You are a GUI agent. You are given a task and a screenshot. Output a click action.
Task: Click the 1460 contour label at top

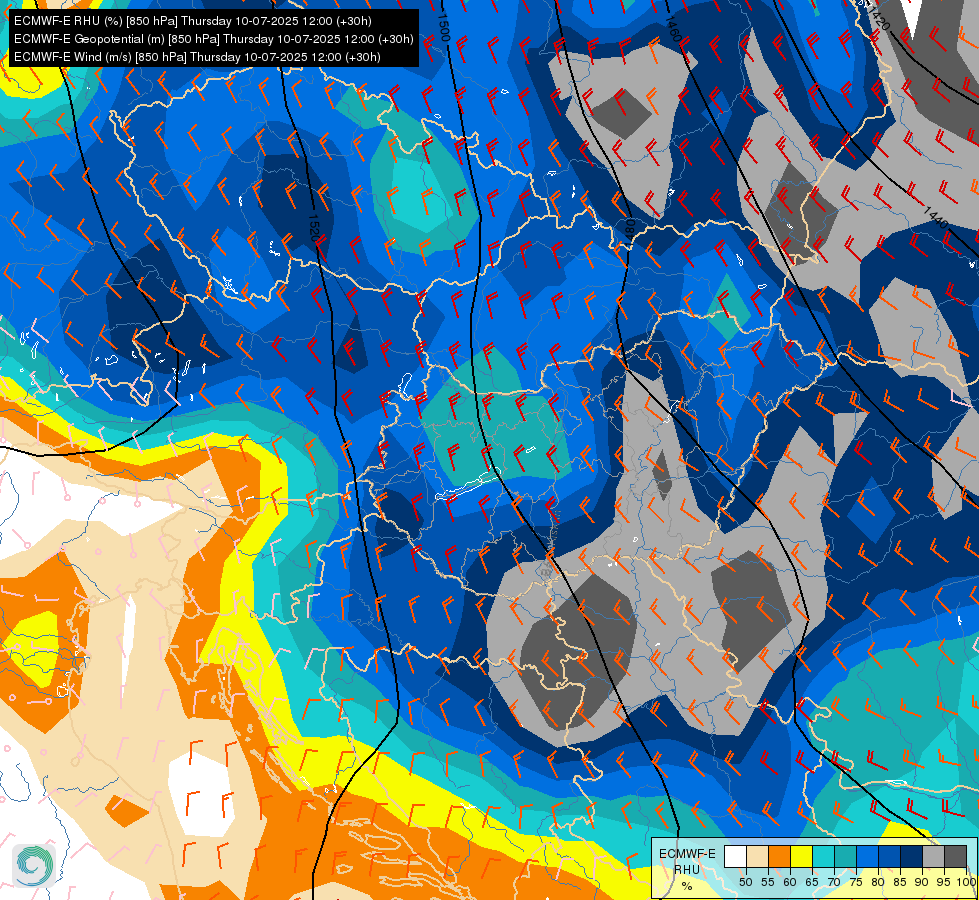point(672,29)
